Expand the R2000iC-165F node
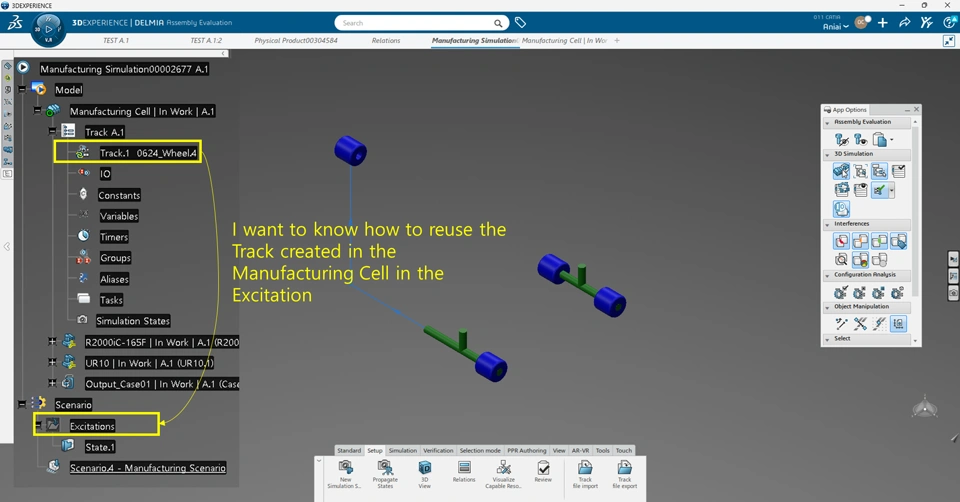 [x=53, y=342]
